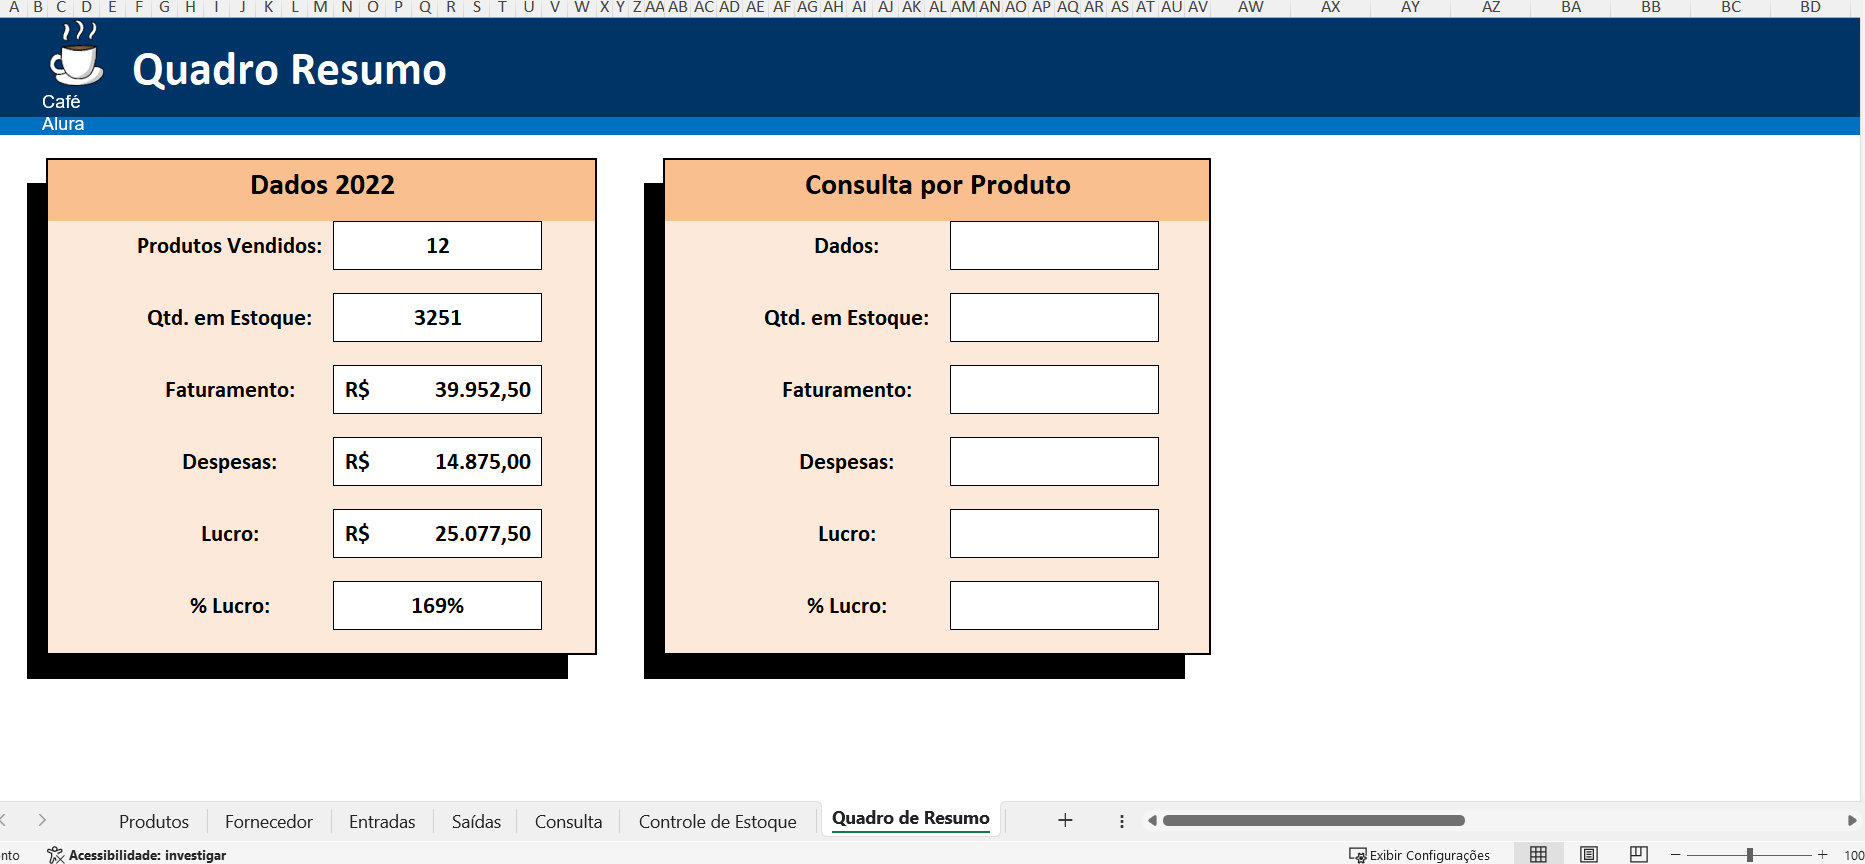Switch to Page Break Preview icon
This screenshot has height=864, width=1865.
click(1638, 854)
